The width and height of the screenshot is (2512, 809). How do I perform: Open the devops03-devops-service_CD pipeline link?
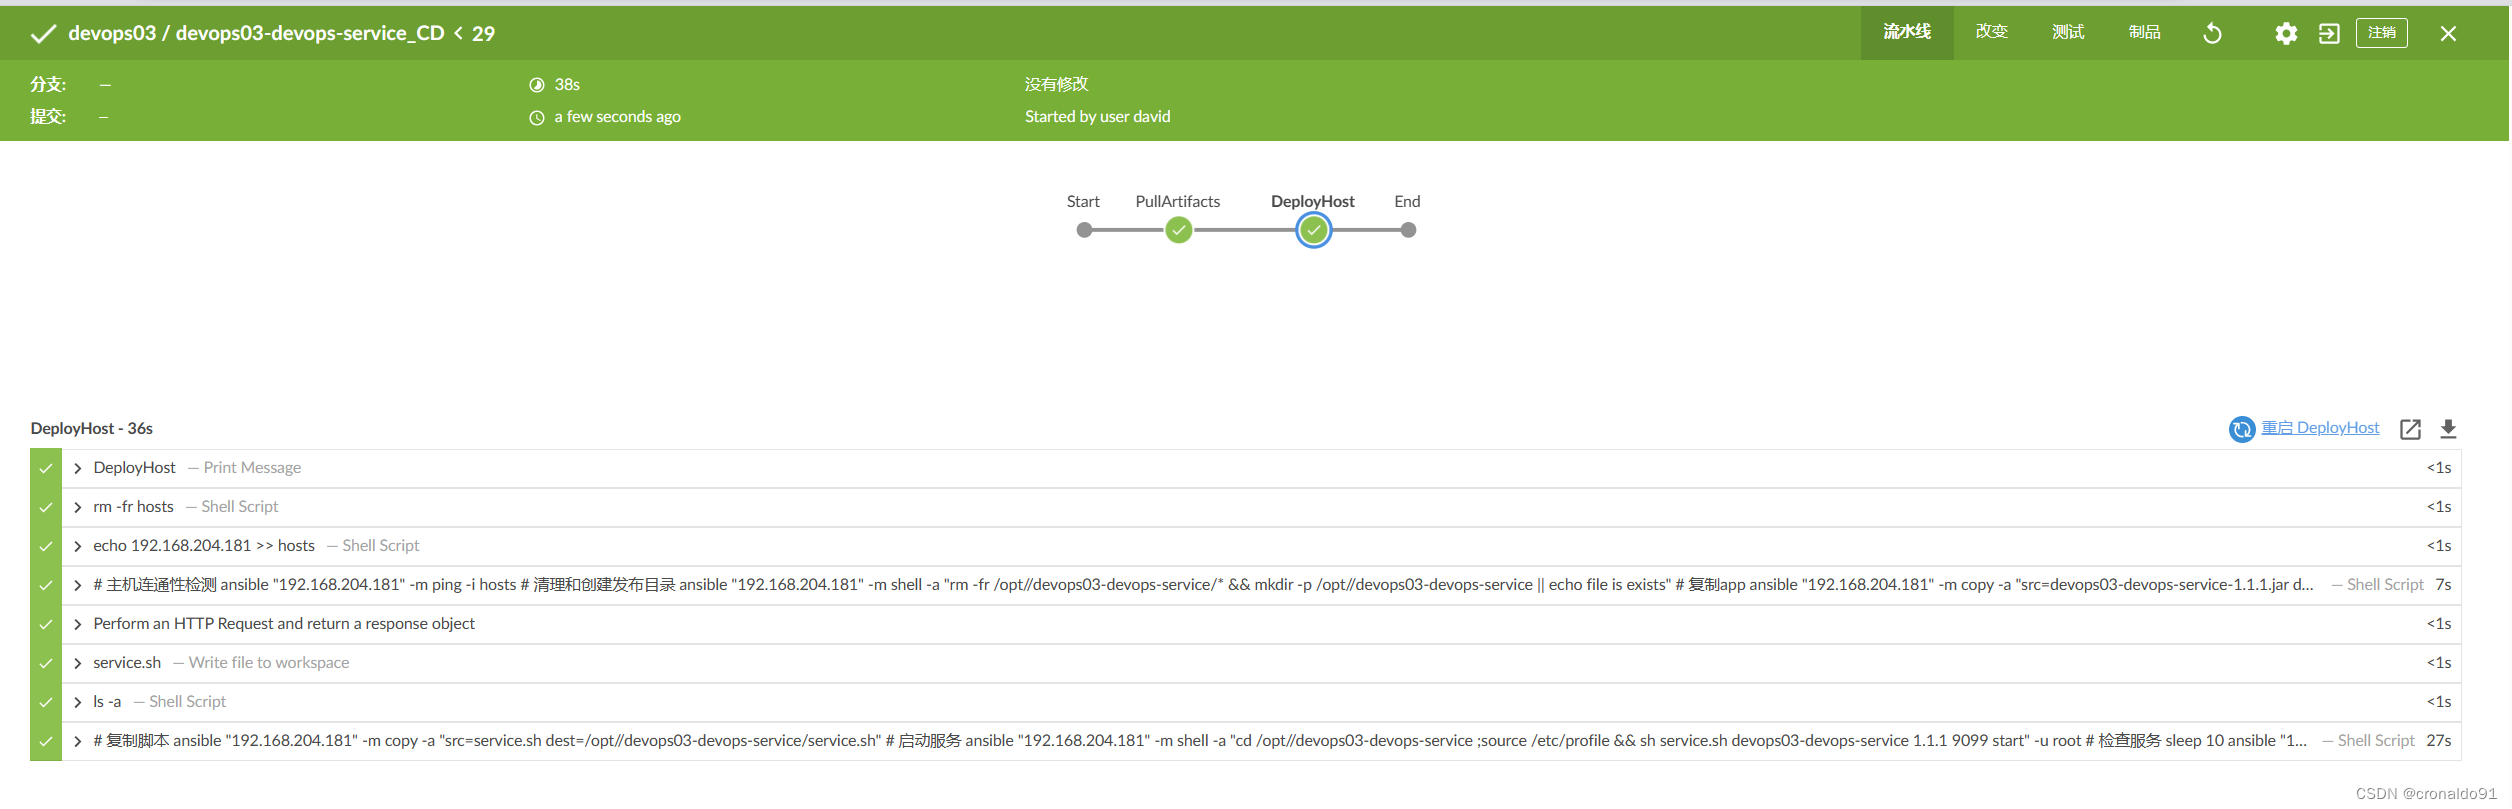(310, 33)
